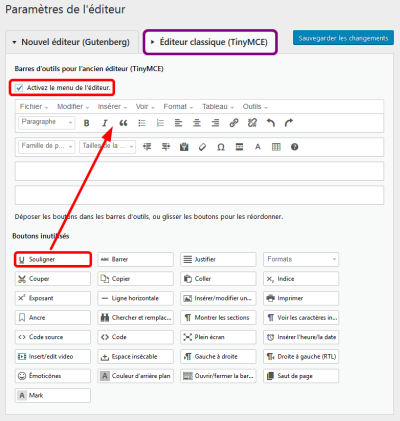Click the paste as text clipboard icon
The height and width of the screenshot is (421, 400).
(184, 147)
